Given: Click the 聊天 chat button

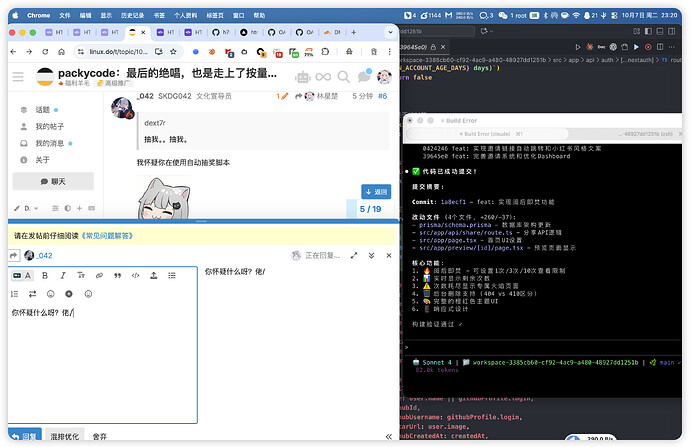Looking at the screenshot, I should coord(53,181).
